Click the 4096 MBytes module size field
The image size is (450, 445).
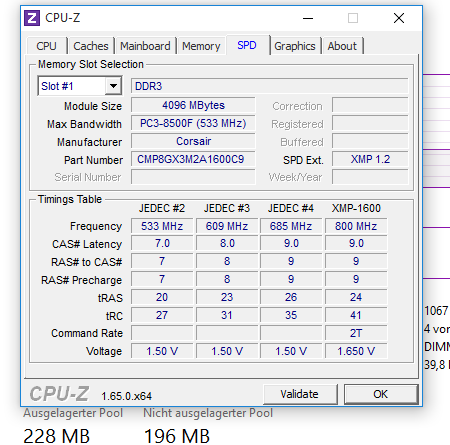click(x=193, y=105)
